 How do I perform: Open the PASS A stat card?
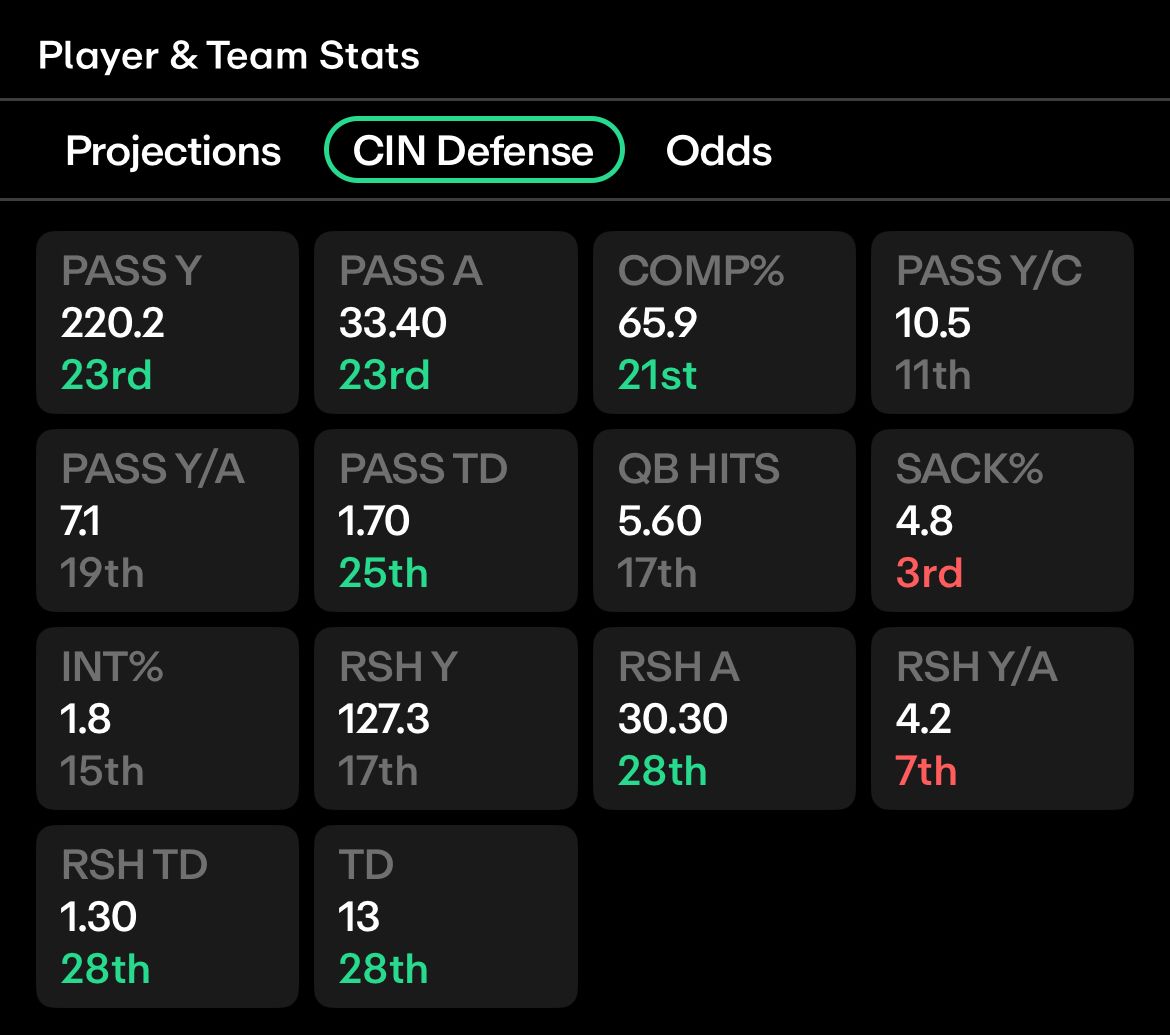[x=445, y=322]
